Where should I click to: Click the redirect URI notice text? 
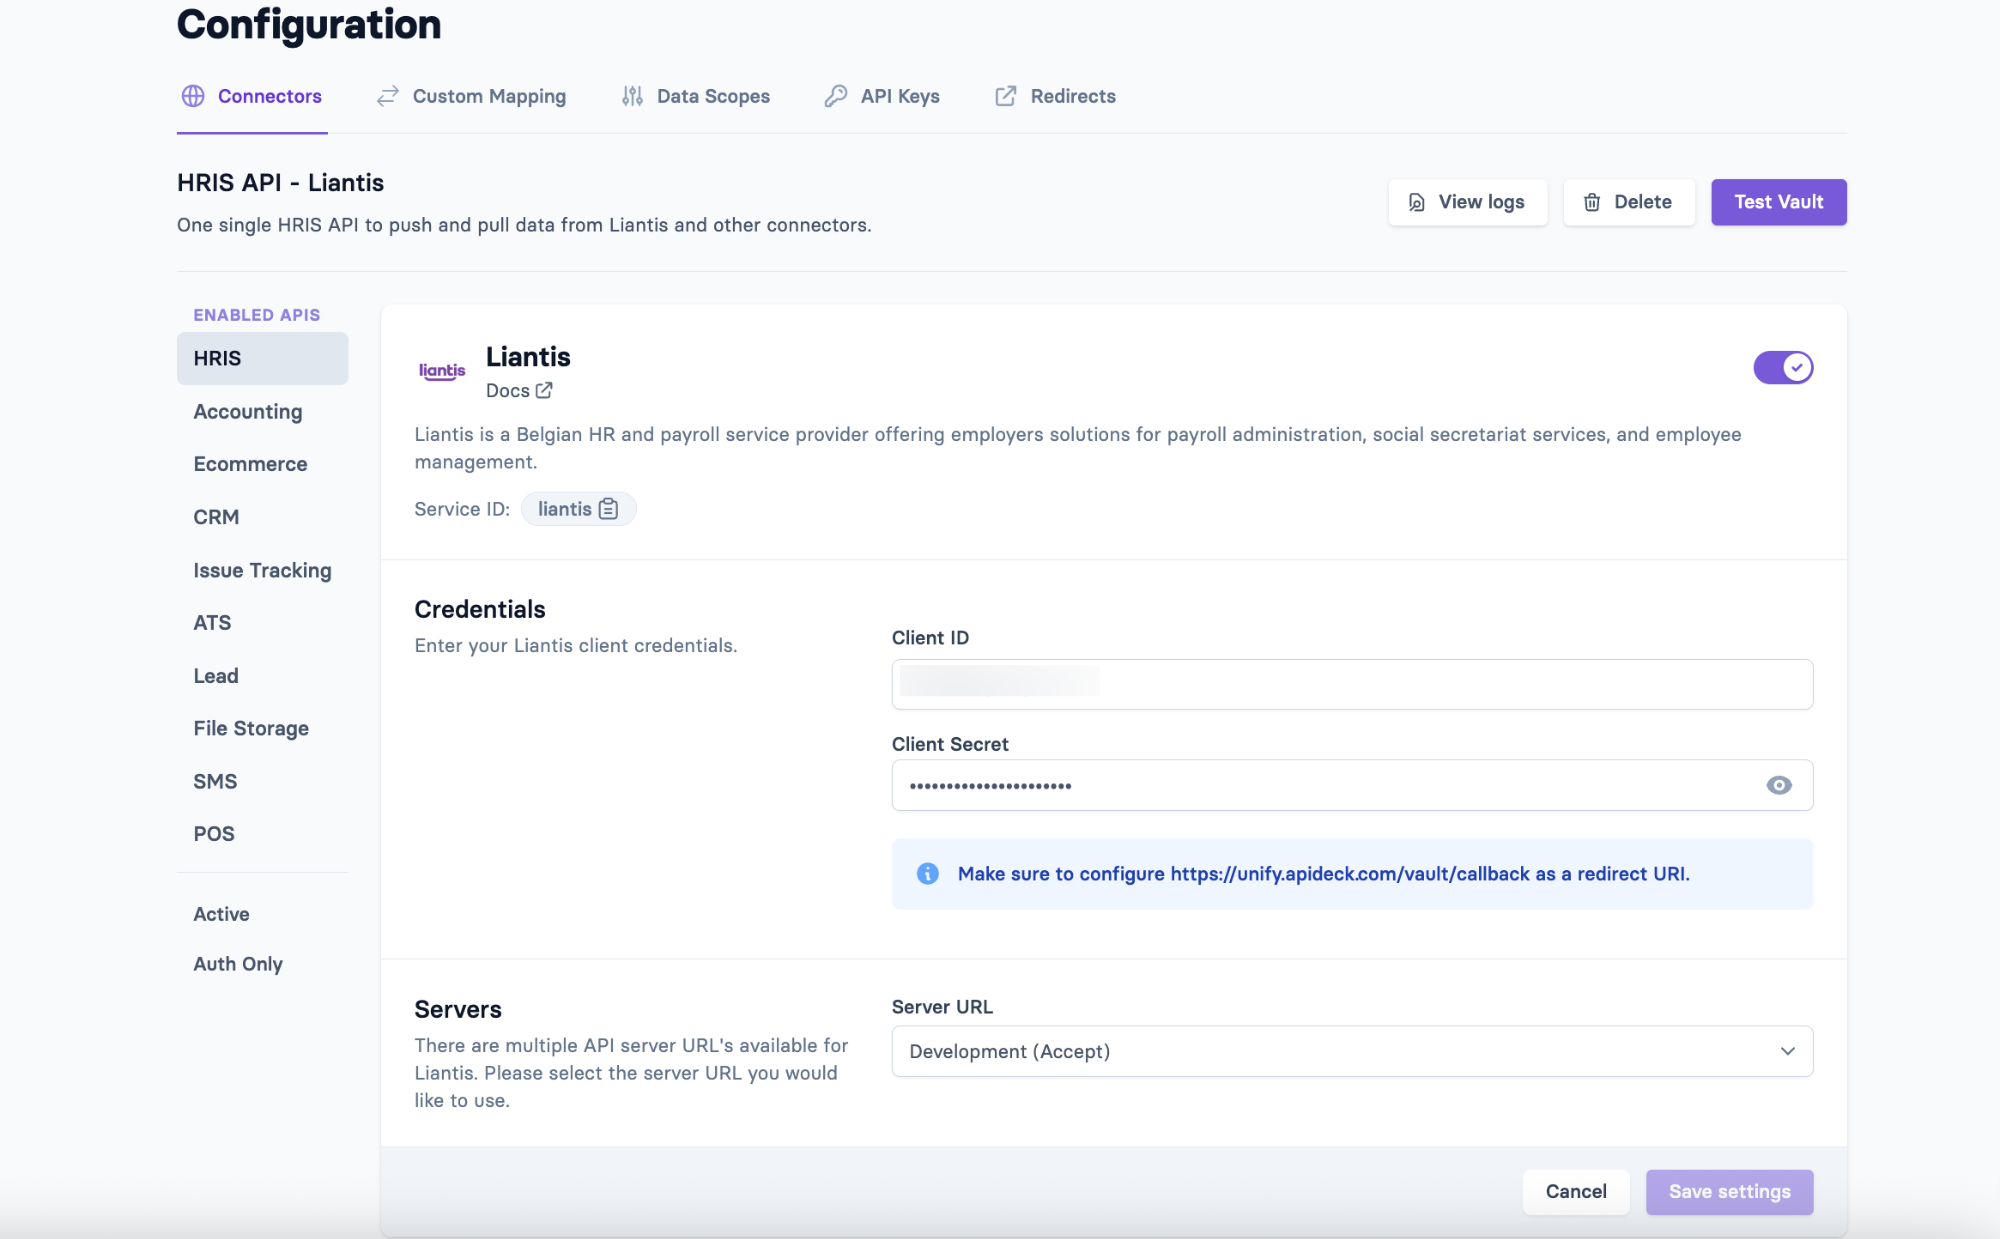pyautogui.click(x=1323, y=873)
